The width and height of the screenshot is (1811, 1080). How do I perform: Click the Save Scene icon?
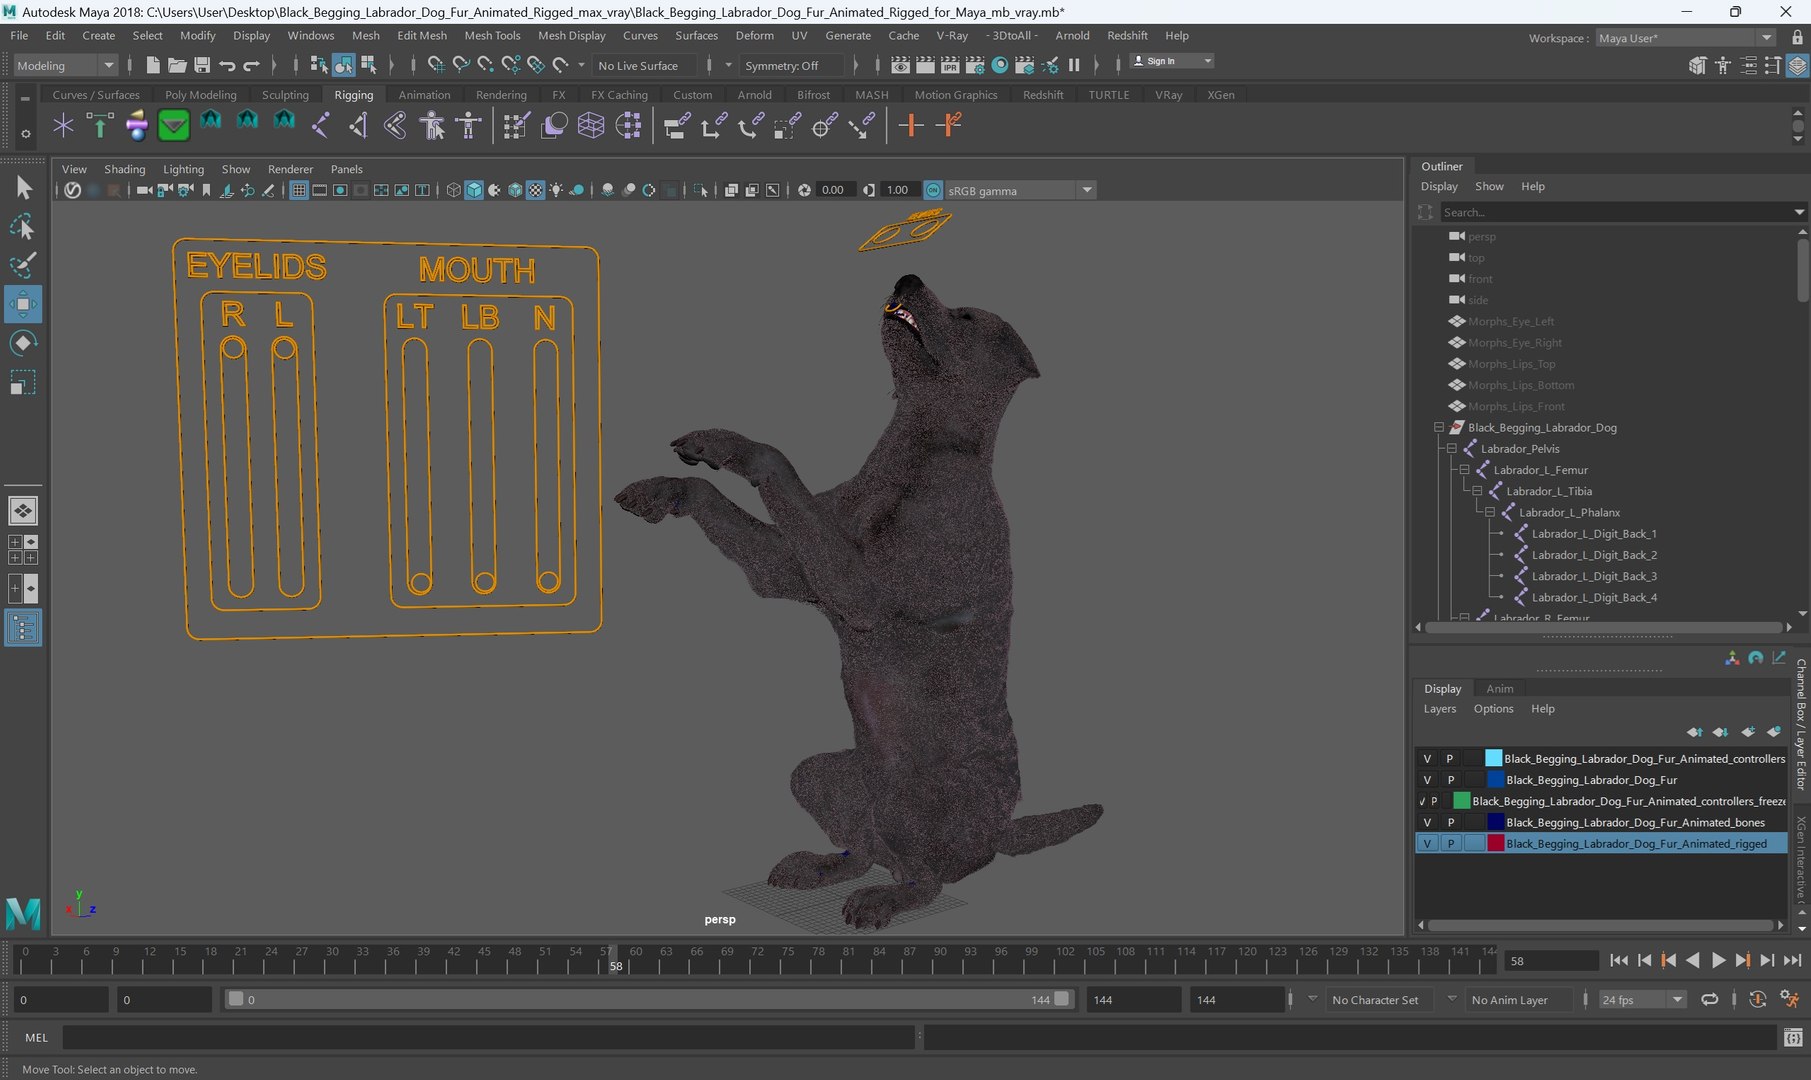[x=202, y=65]
